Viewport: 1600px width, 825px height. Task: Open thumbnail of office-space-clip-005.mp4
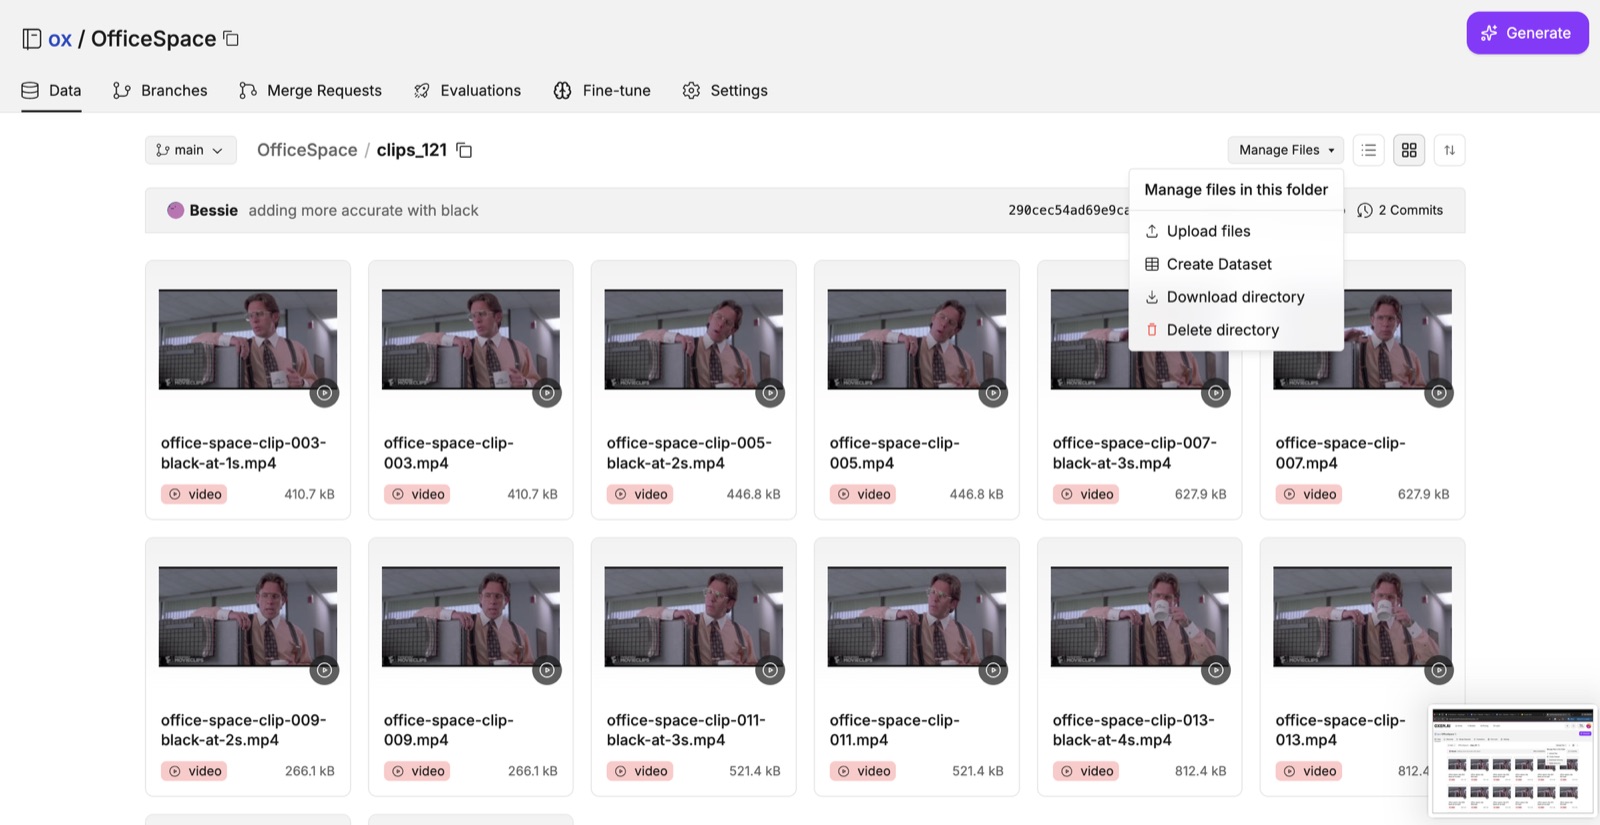tap(917, 339)
